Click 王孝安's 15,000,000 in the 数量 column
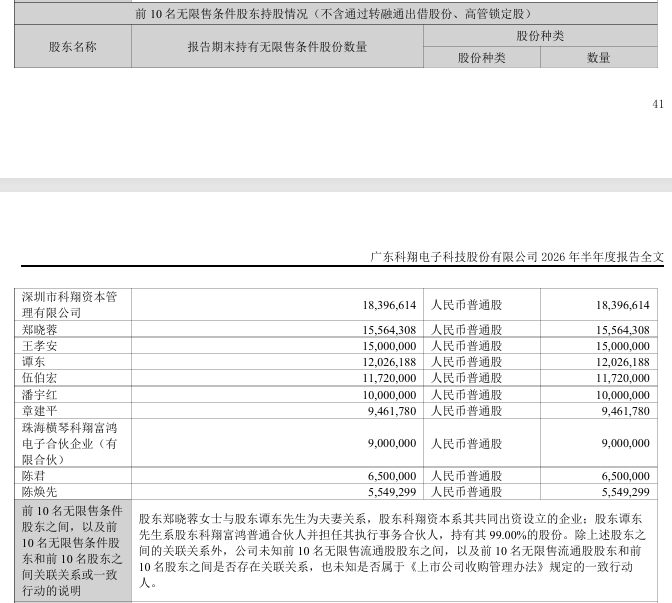 click(623, 346)
